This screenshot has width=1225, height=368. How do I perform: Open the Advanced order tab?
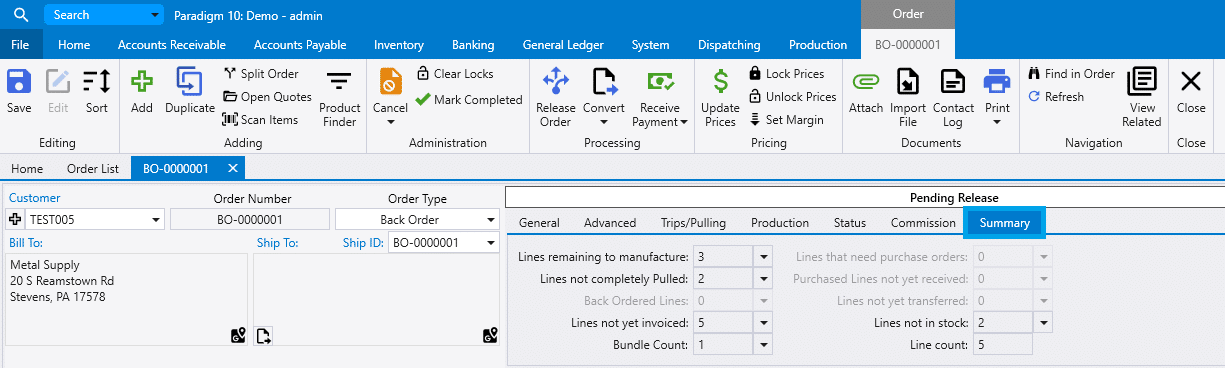[x=610, y=223]
